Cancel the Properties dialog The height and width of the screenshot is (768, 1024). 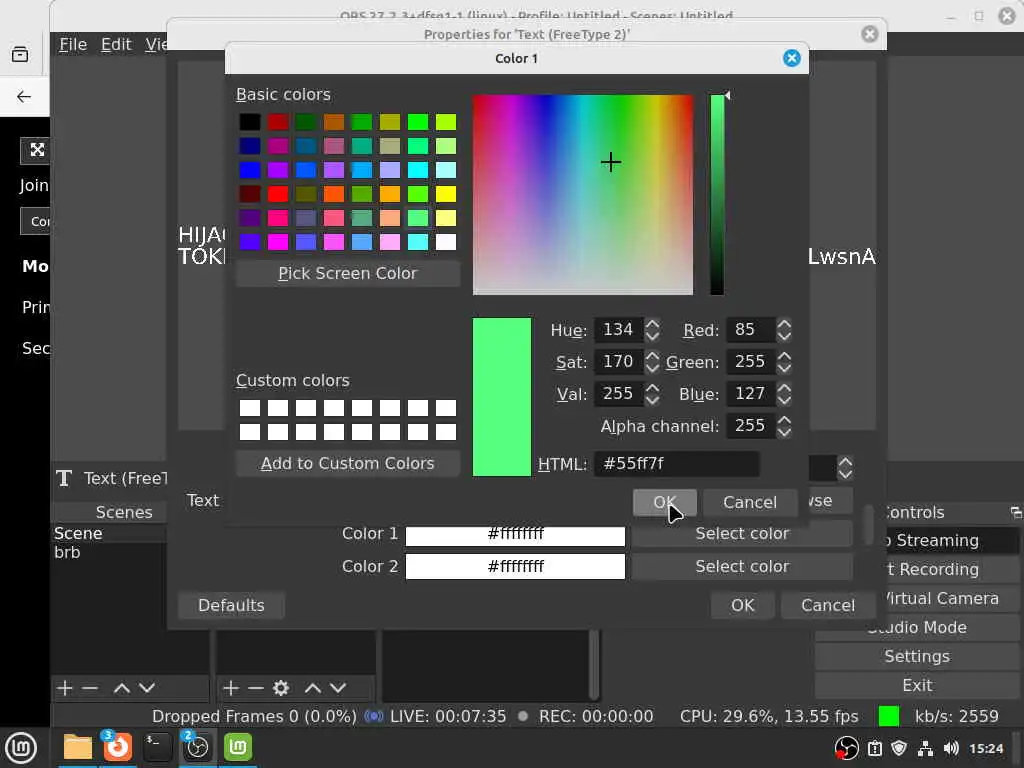(827, 605)
